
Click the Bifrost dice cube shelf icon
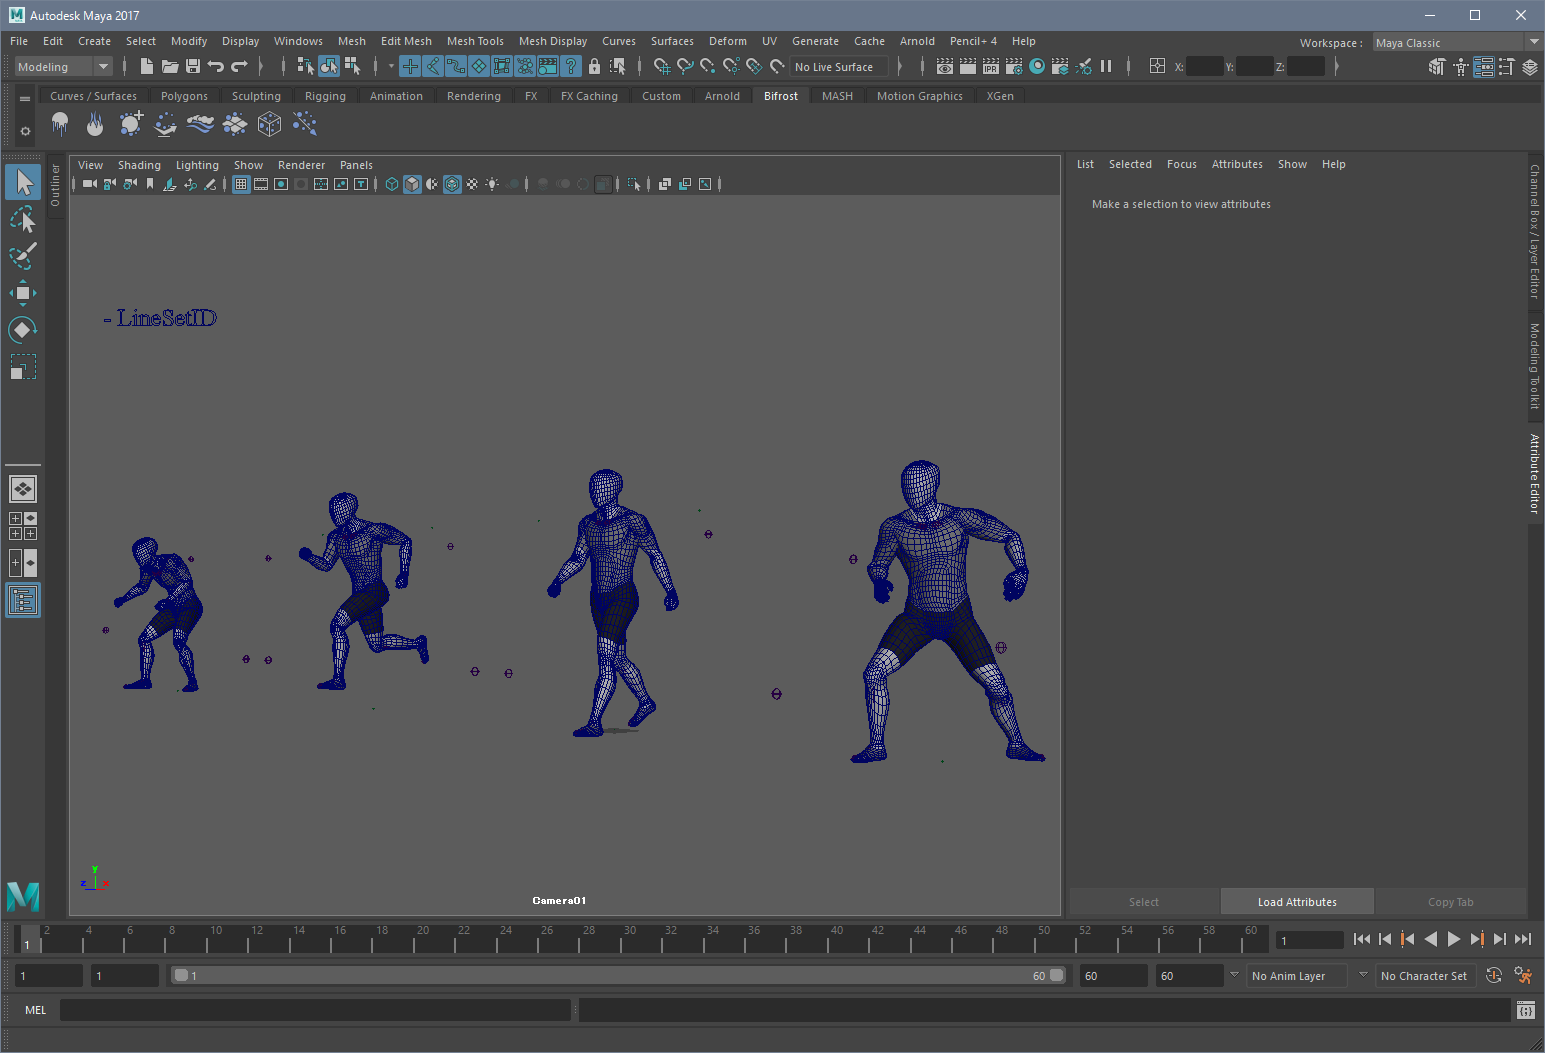point(269,124)
